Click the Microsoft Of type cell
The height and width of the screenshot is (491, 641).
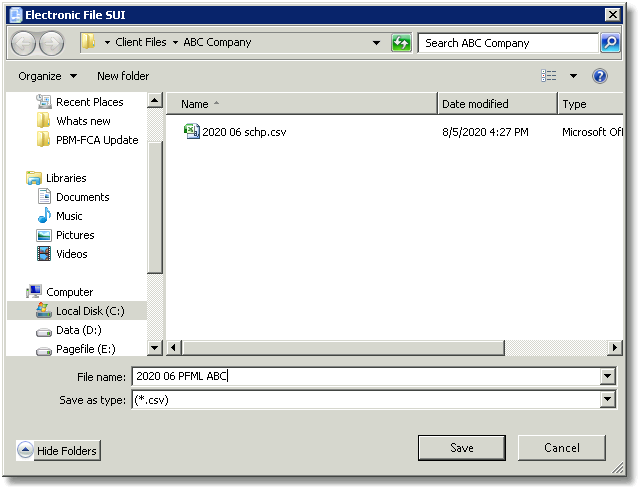[592, 132]
